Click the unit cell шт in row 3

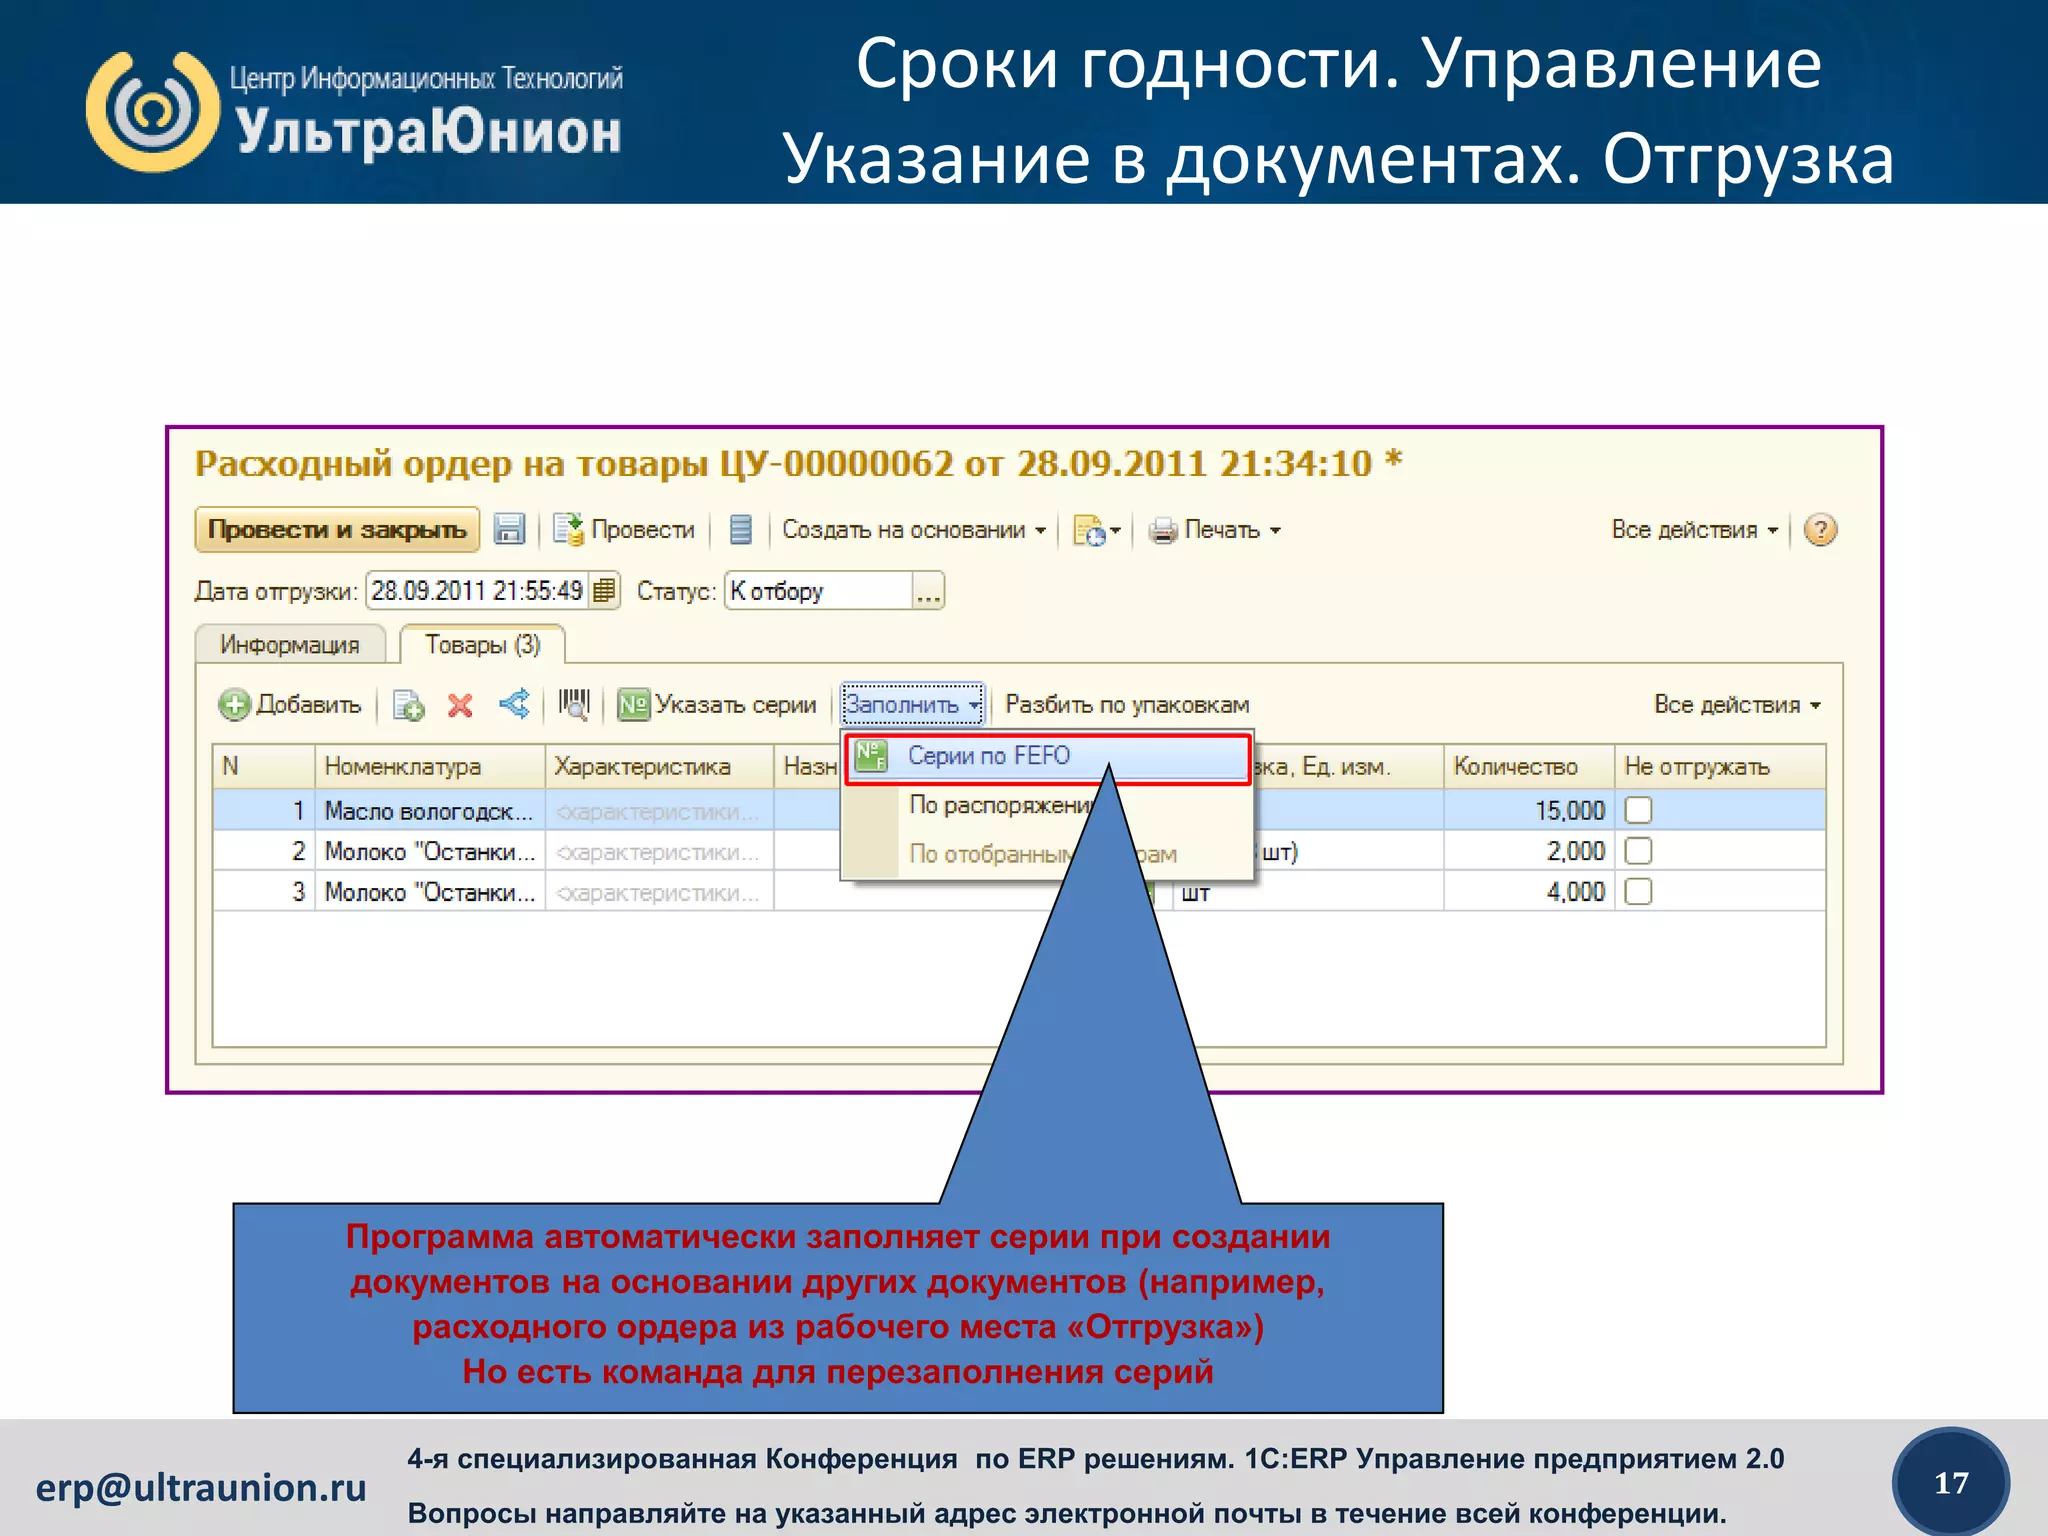coord(1308,892)
